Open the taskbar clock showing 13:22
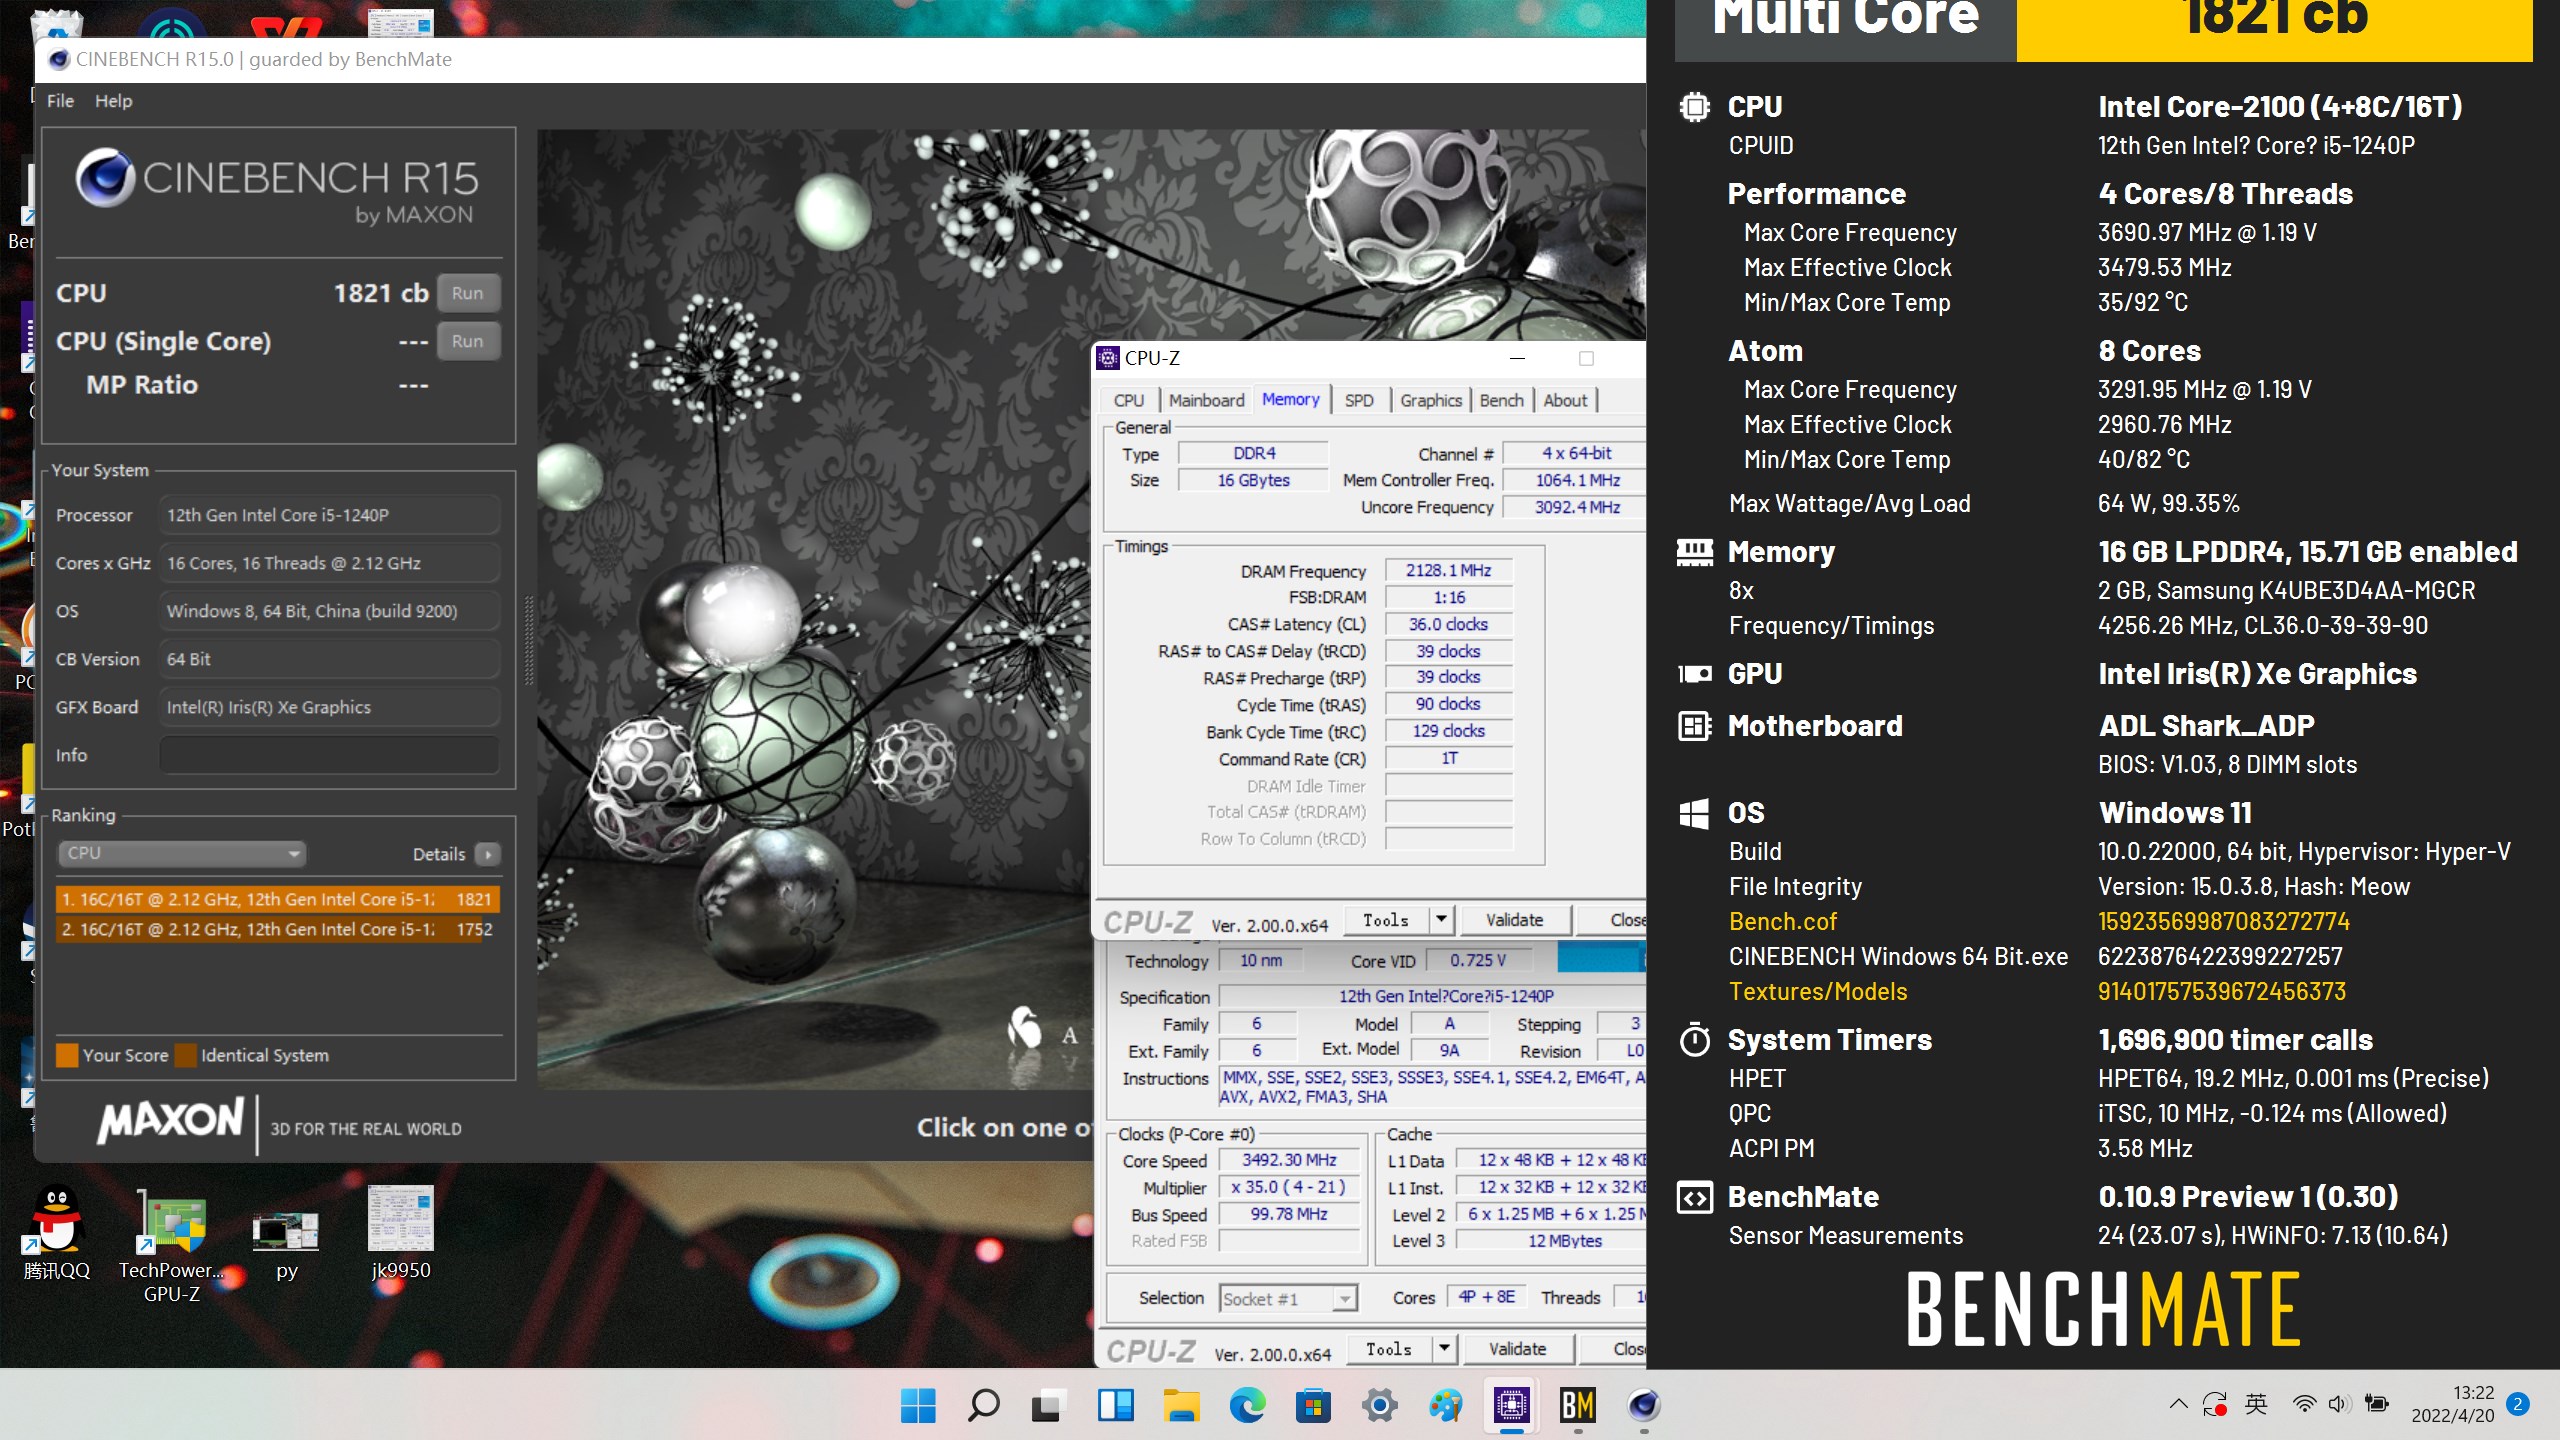The image size is (2560, 1440). 2452,1404
